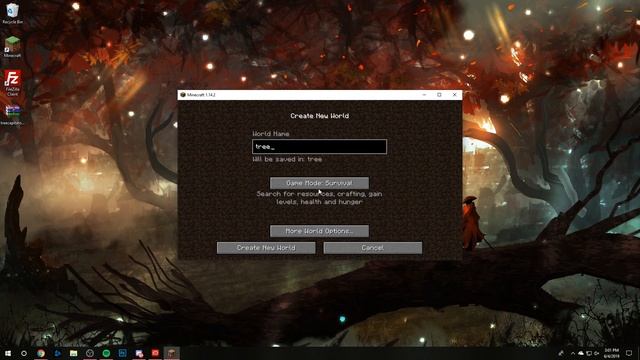This screenshot has height=360, width=640.
Task: Click Create New World button
Action: (x=266, y=248)
